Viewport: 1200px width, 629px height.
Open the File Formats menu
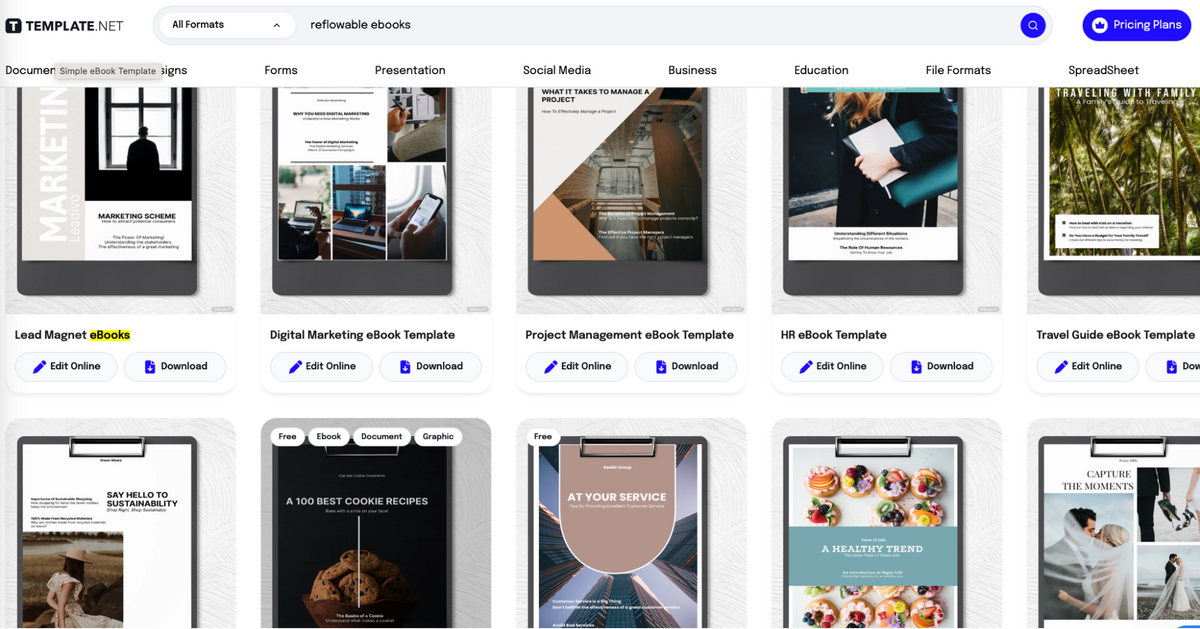point(958,70)
